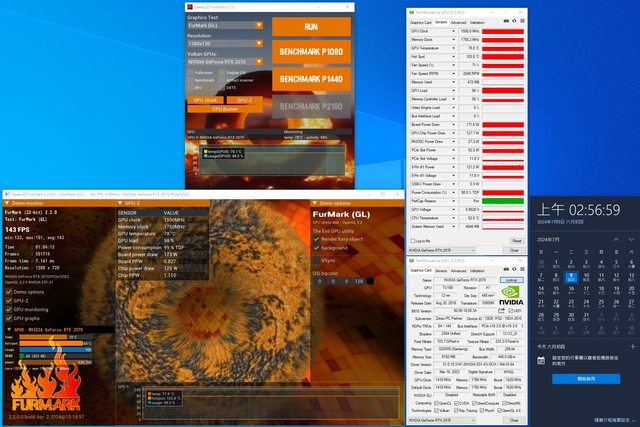This screenshot has height=427, width=640.
Task: Tick the Artifact scanner checkbox
Action: pyautogui.click(x=223, y=80)
